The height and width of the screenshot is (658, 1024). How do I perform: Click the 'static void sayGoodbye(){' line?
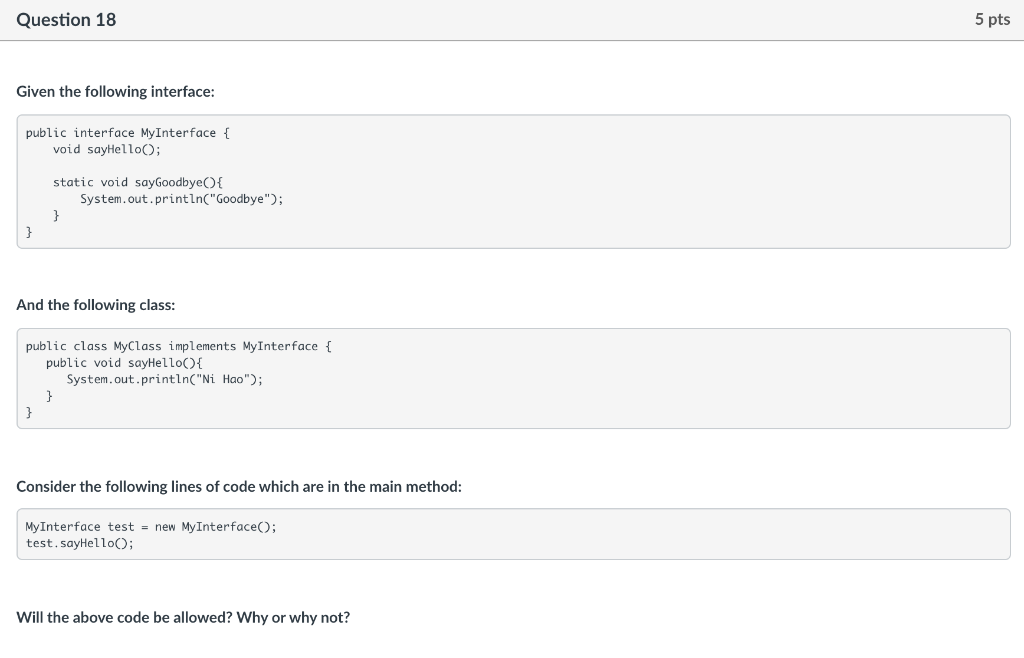pos(138,182)
